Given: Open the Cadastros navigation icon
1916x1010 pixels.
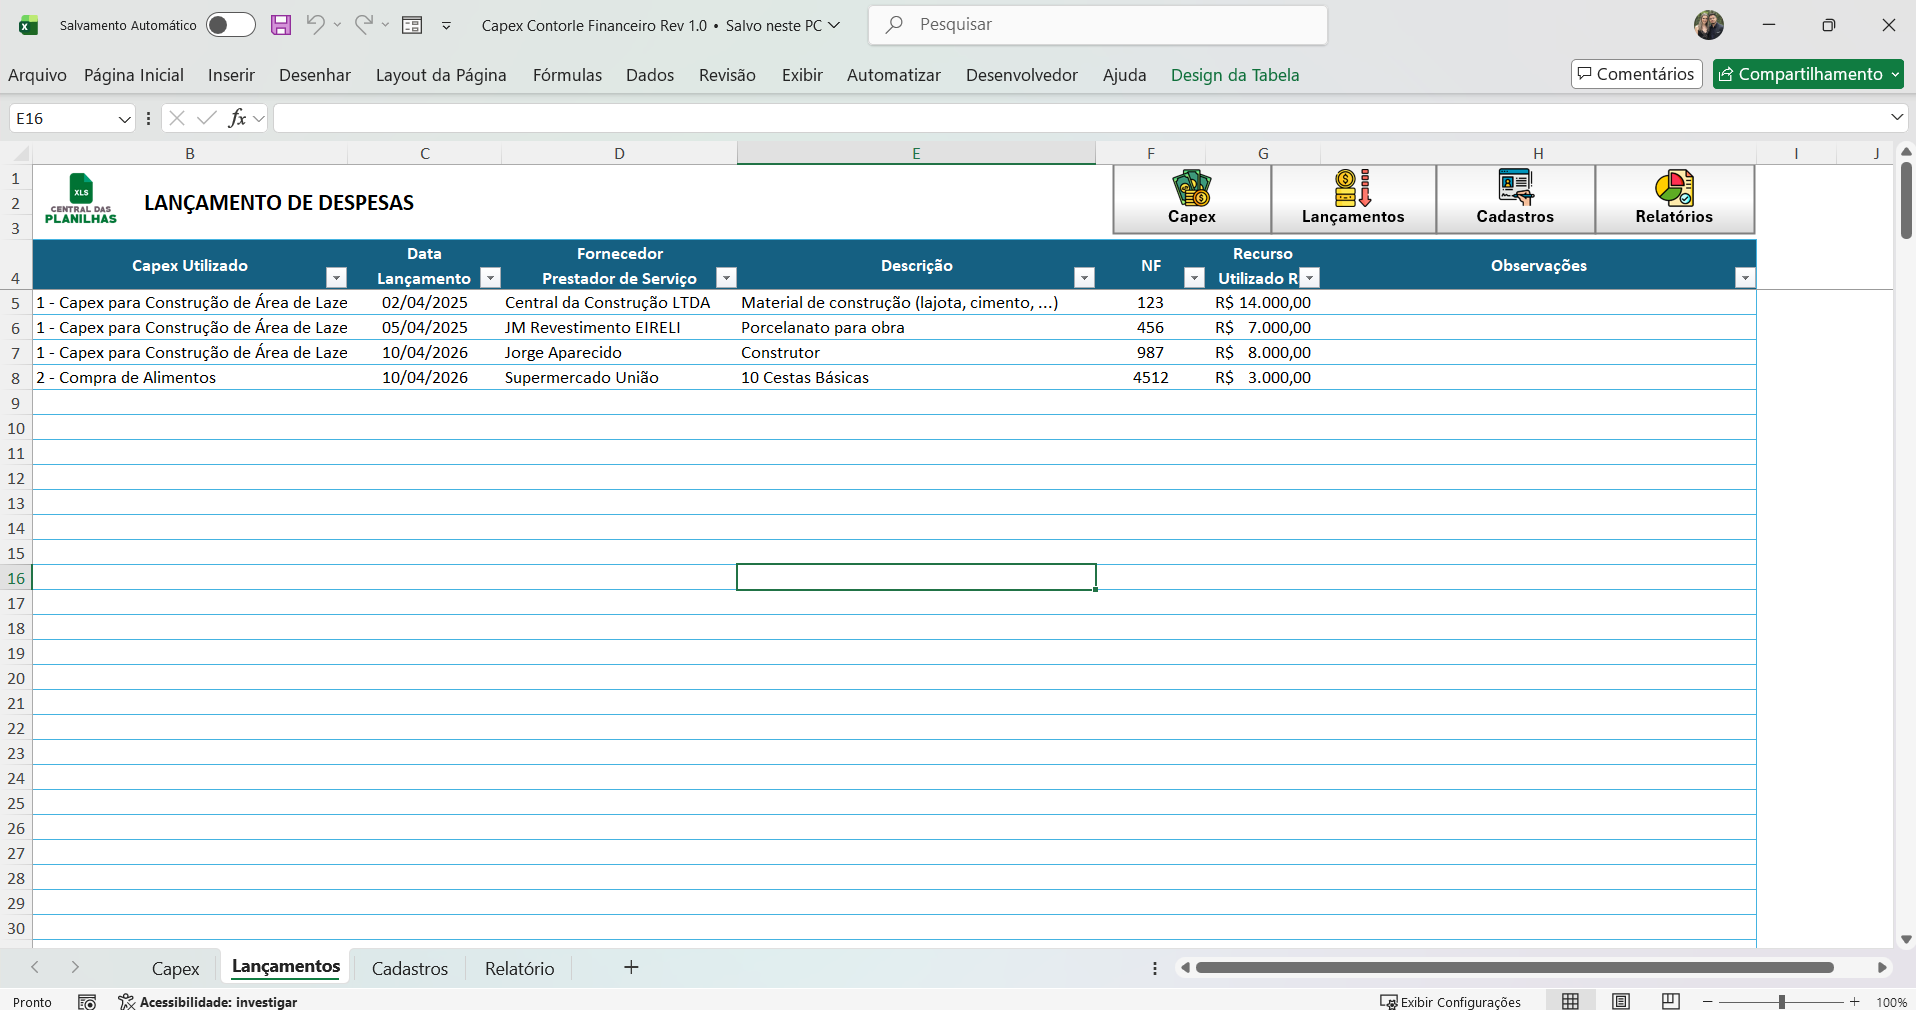Looking at the screenshot, I should 1515,199.
